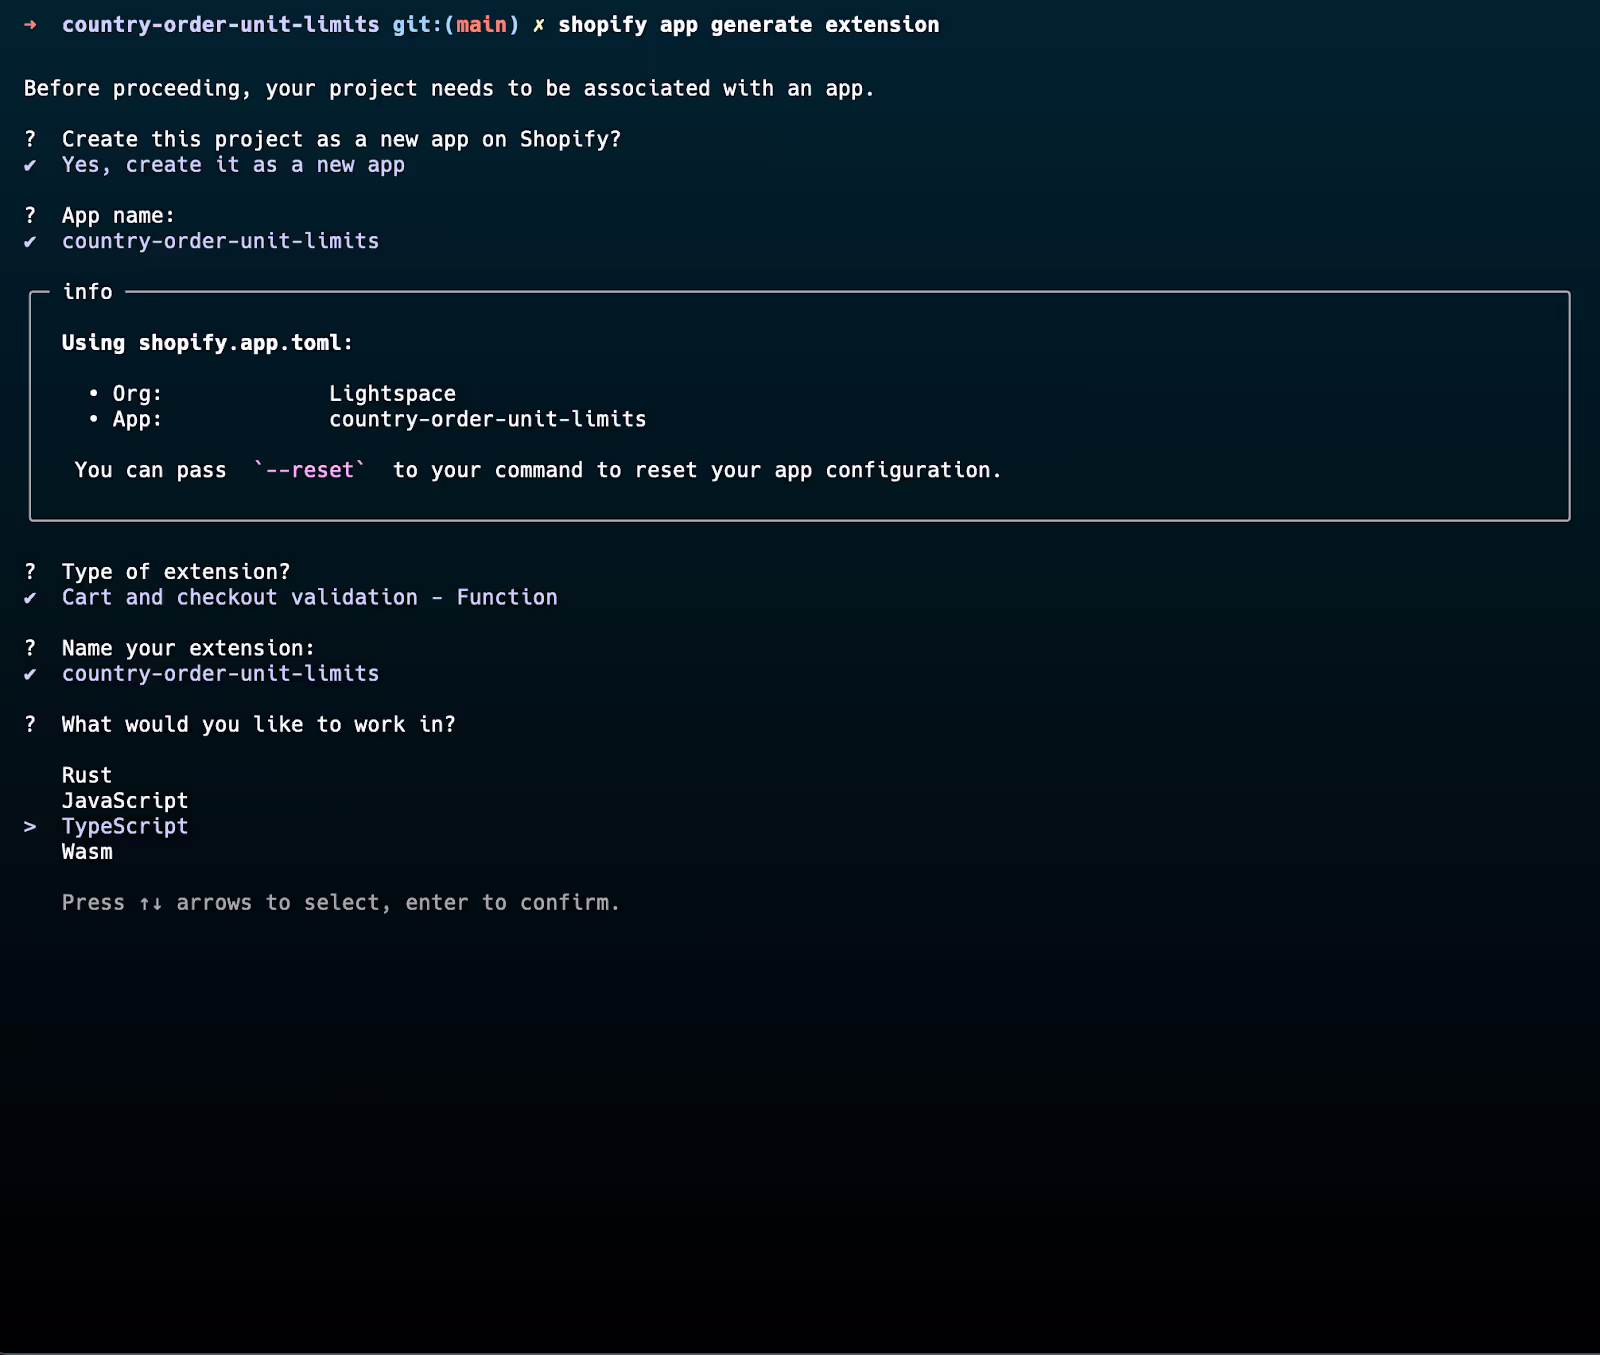Click the checkmark beside 'Yes, create it as a new app'
Viewport: 1600px width, 1355px height.
[x=30, y=166]
